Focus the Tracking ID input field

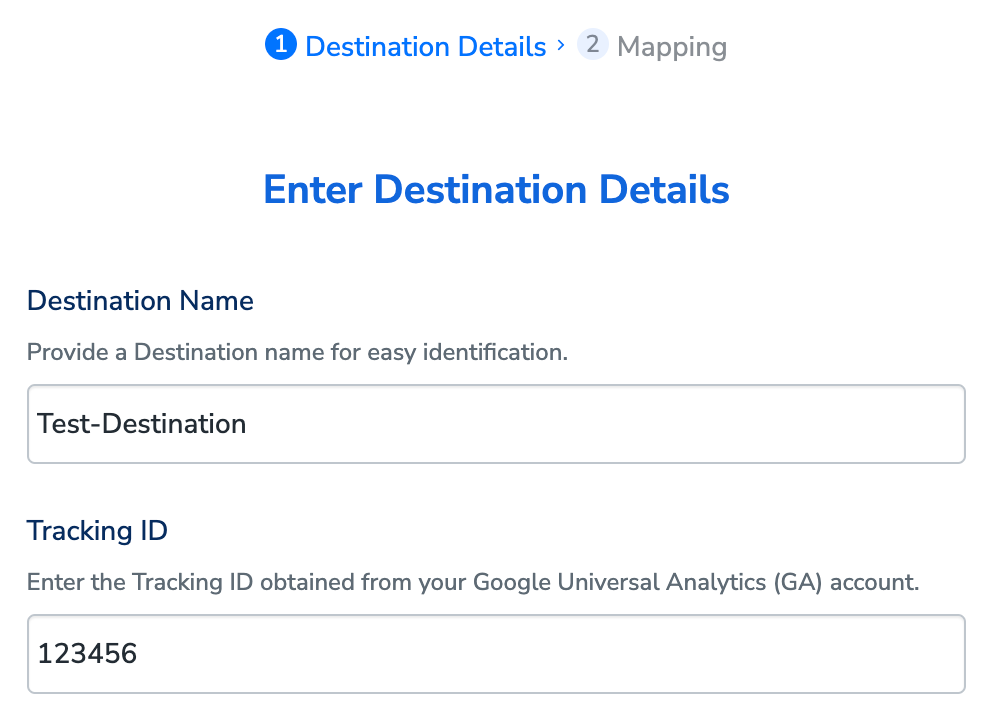point(600,654)
